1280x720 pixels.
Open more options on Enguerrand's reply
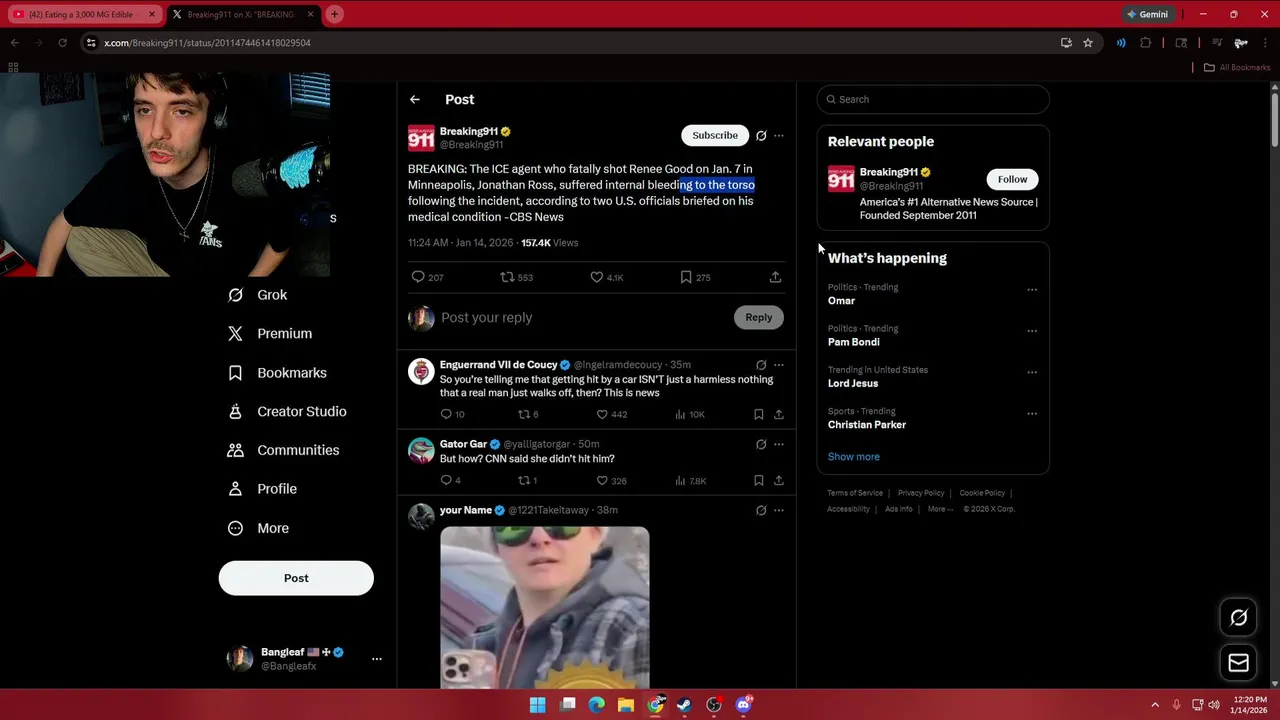779,365
